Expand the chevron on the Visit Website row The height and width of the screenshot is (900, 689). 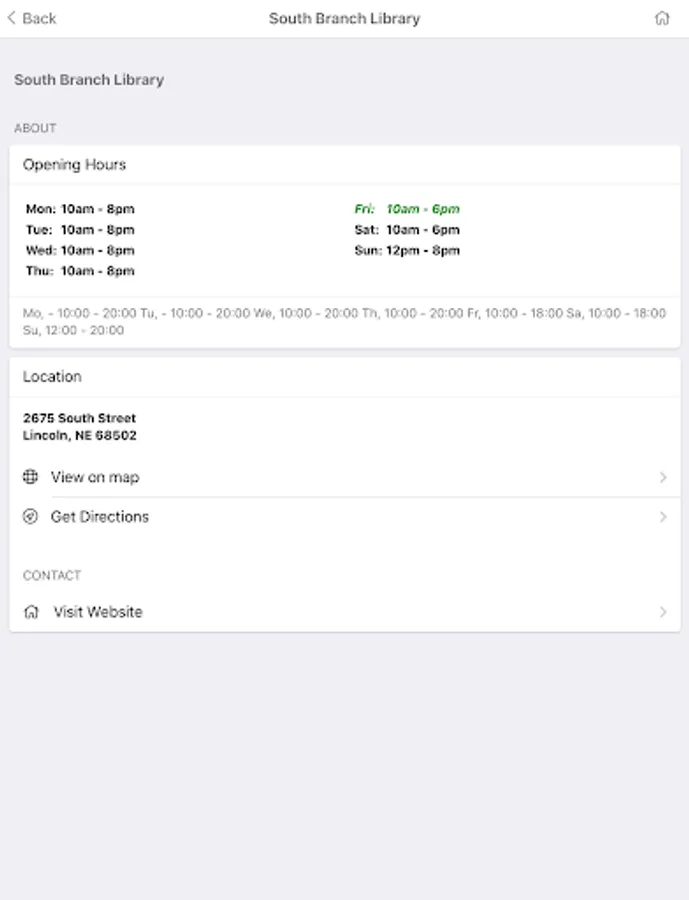(x=663, y=612)
